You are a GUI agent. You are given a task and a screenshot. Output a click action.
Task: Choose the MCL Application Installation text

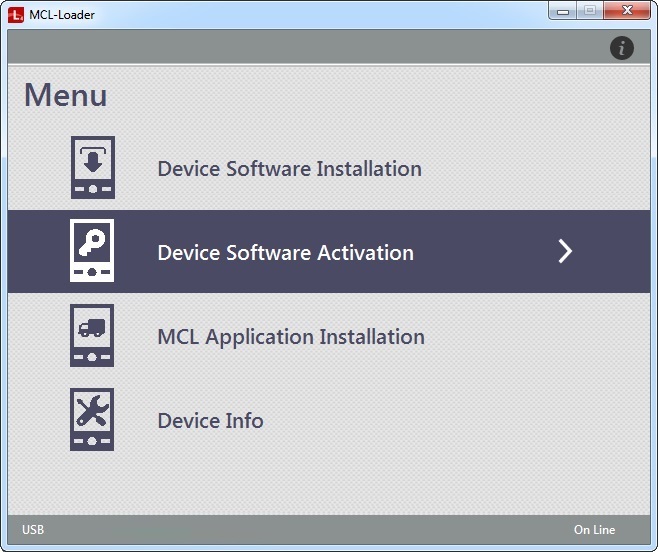[291, 337]
